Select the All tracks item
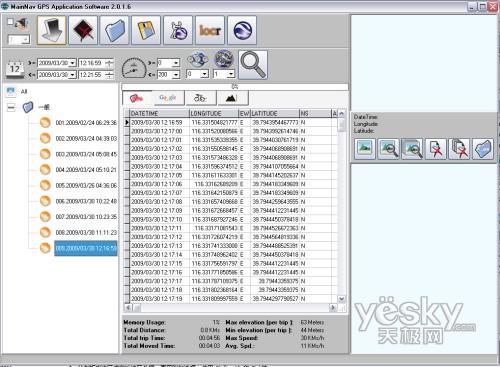The height and width of the screenshot is (367, 500). 24,91
